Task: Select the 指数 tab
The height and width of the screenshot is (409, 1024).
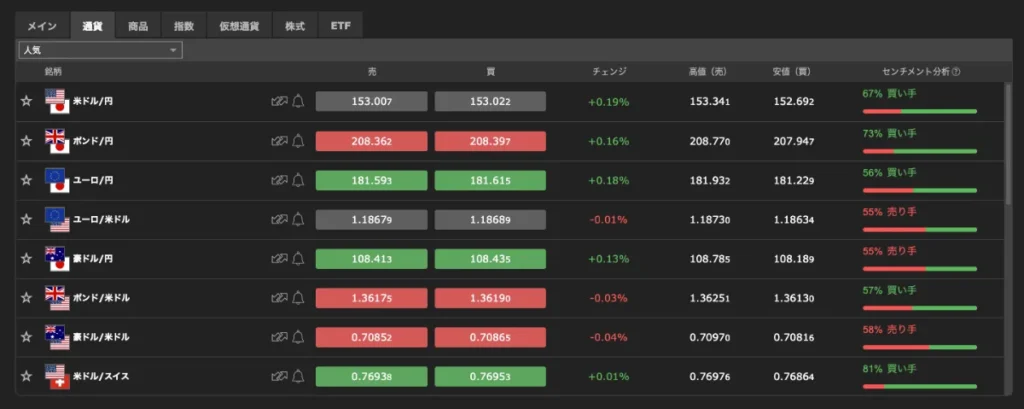Action: point(183,26)
